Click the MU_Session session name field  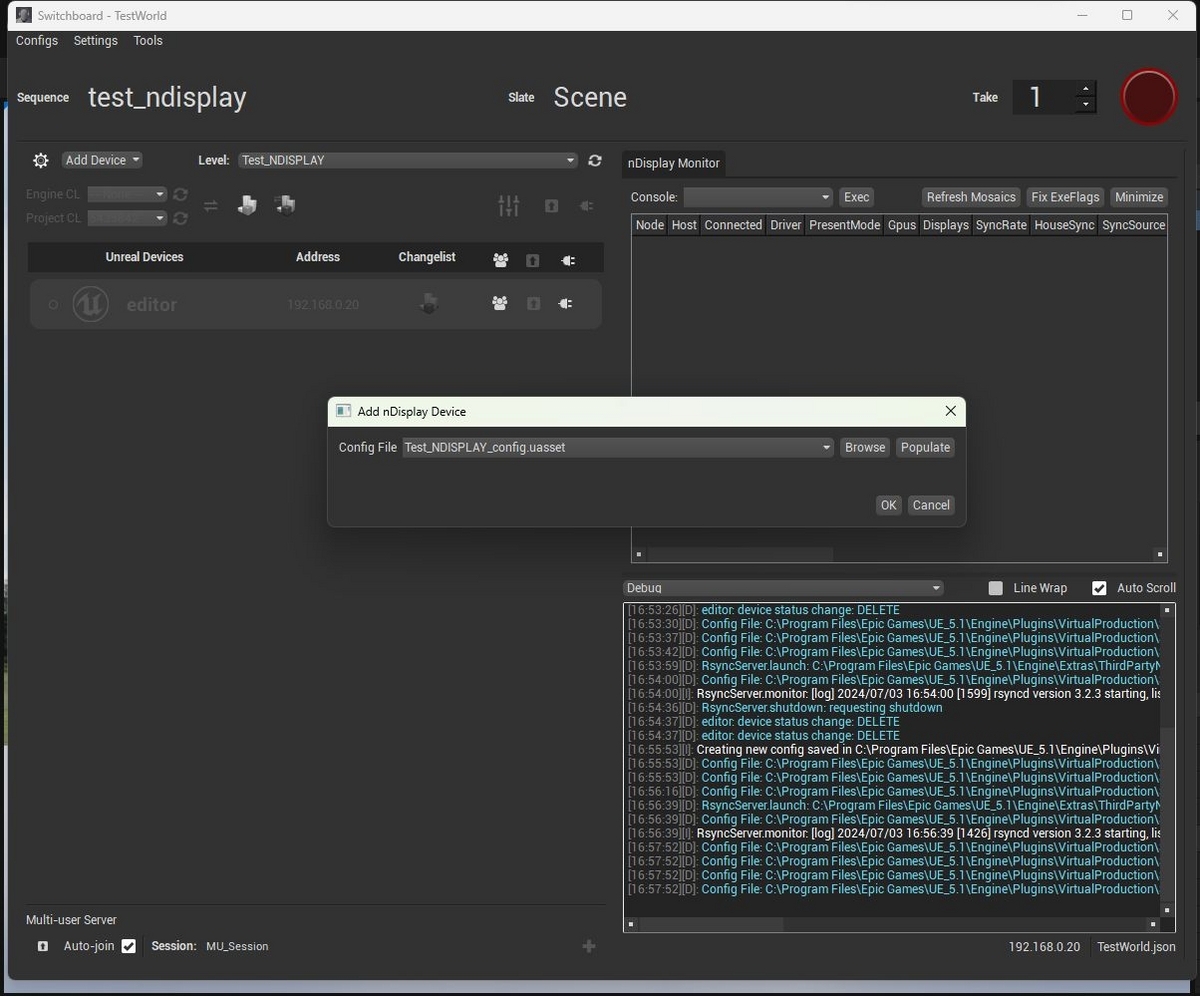(x=237, y=946)
